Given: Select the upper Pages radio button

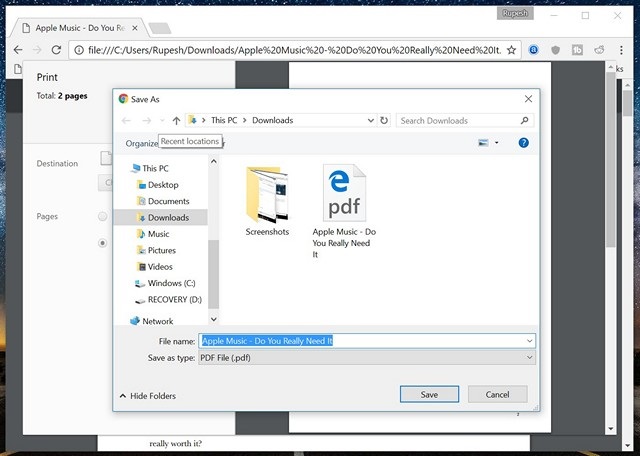Looking at the screenshot, I should (x=102, y=216).
